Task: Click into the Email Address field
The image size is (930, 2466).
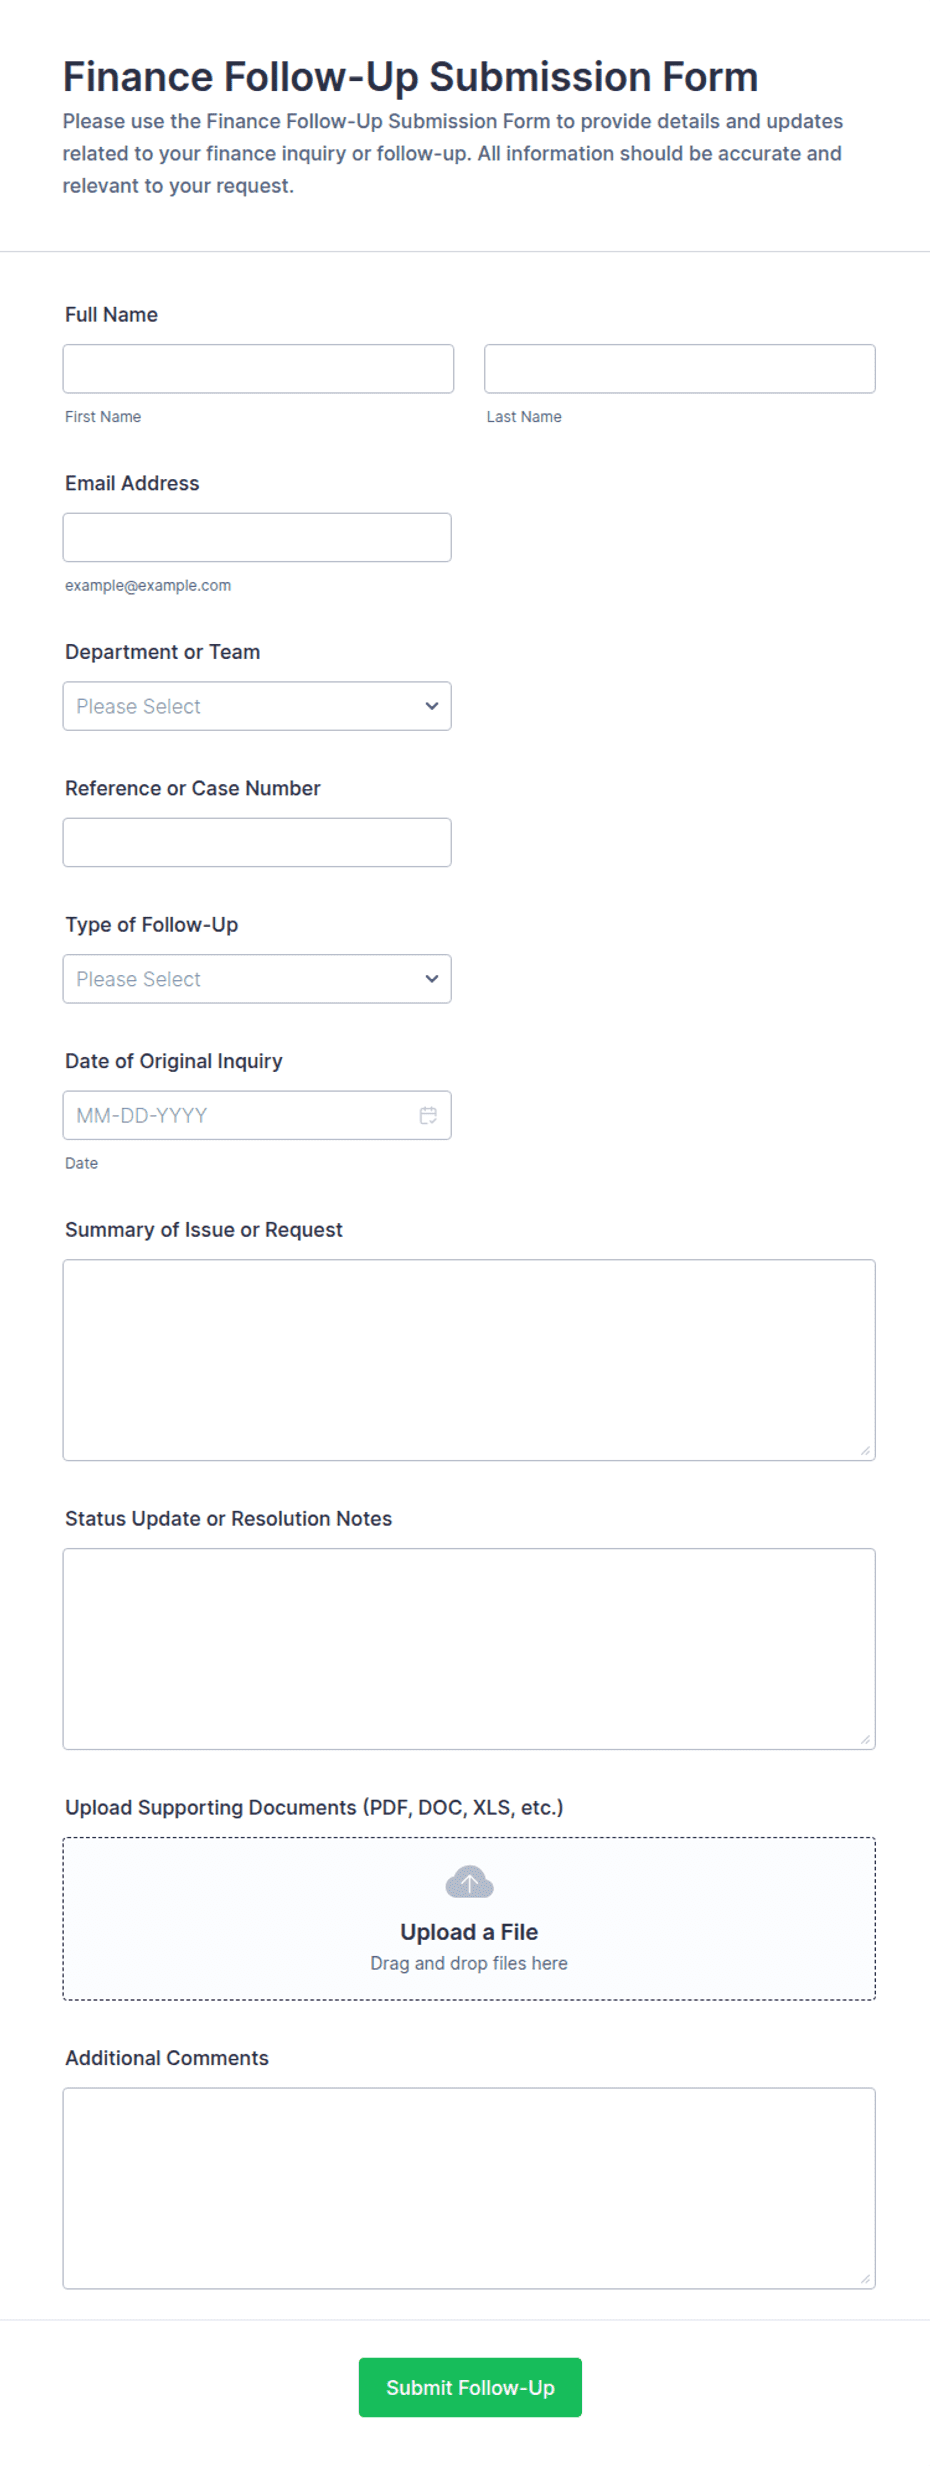Action: point(257,537)
